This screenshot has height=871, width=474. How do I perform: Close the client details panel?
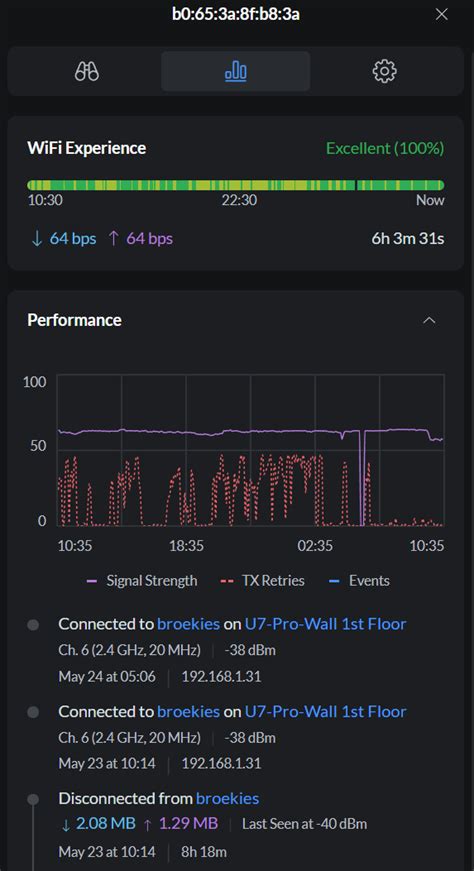coord(442,14)
